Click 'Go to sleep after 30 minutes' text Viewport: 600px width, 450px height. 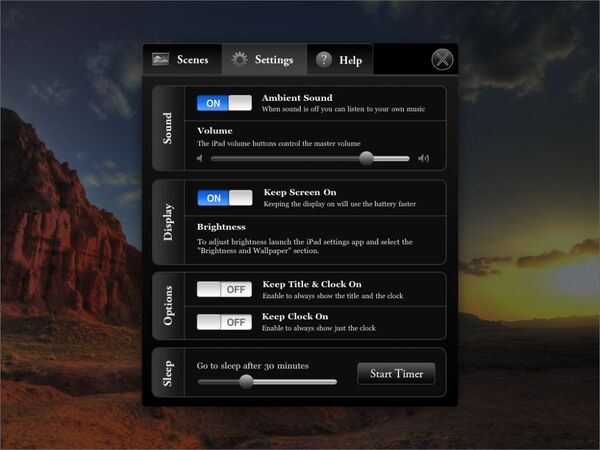click(x=253, y=366)
